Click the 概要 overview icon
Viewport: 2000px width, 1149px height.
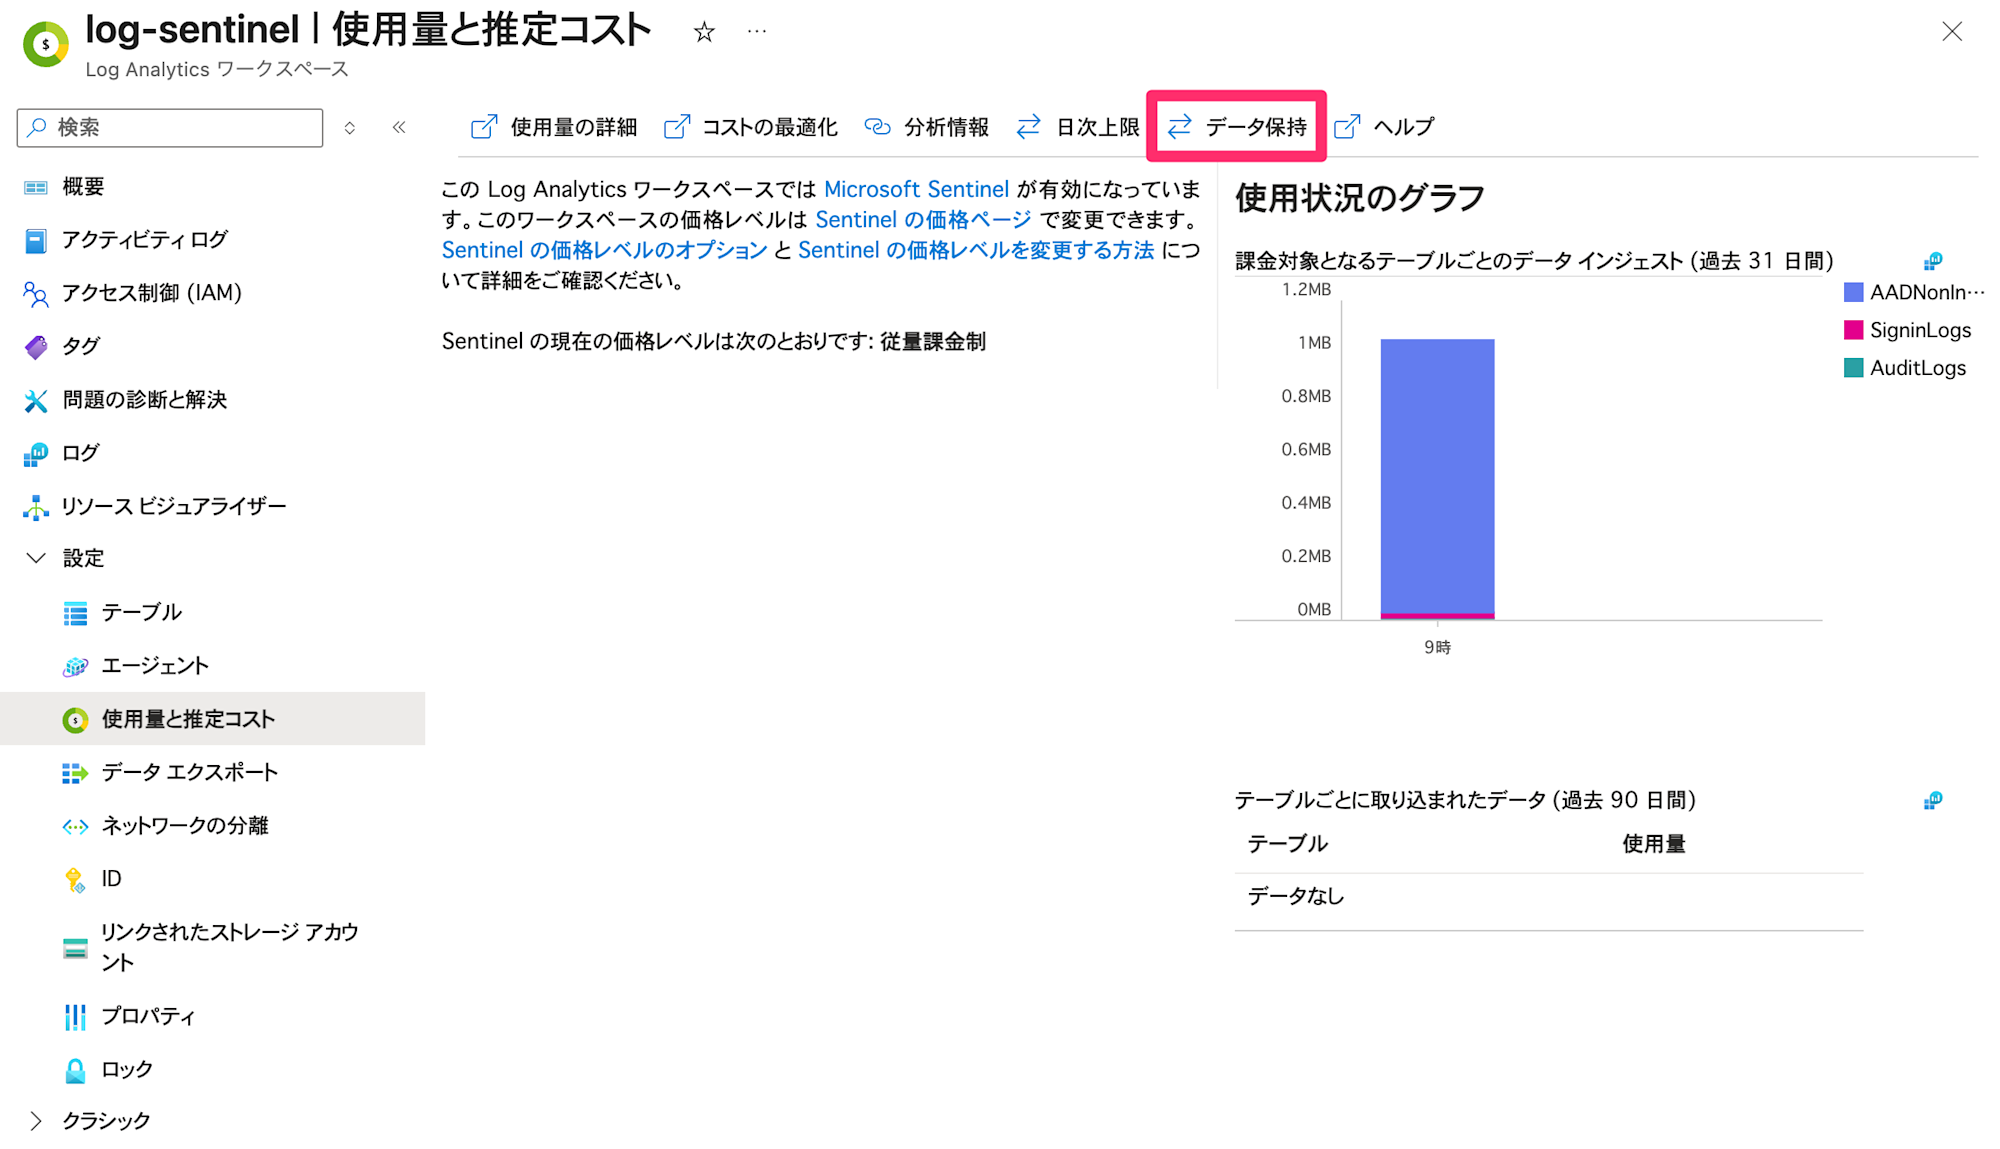click(36, 187)
